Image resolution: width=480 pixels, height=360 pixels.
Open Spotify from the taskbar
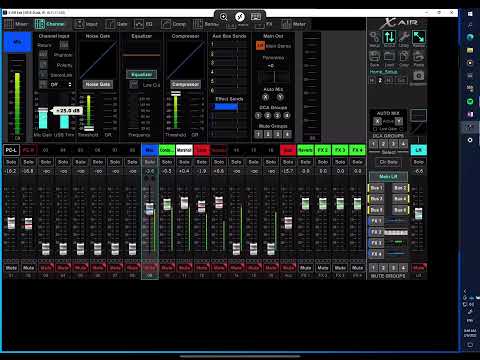click(470, 101)
